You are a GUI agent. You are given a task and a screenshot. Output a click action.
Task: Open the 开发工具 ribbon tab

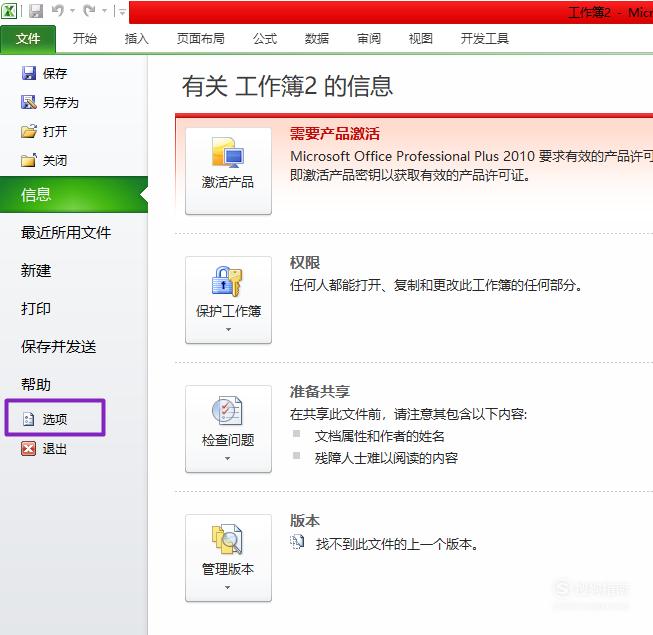485,39
